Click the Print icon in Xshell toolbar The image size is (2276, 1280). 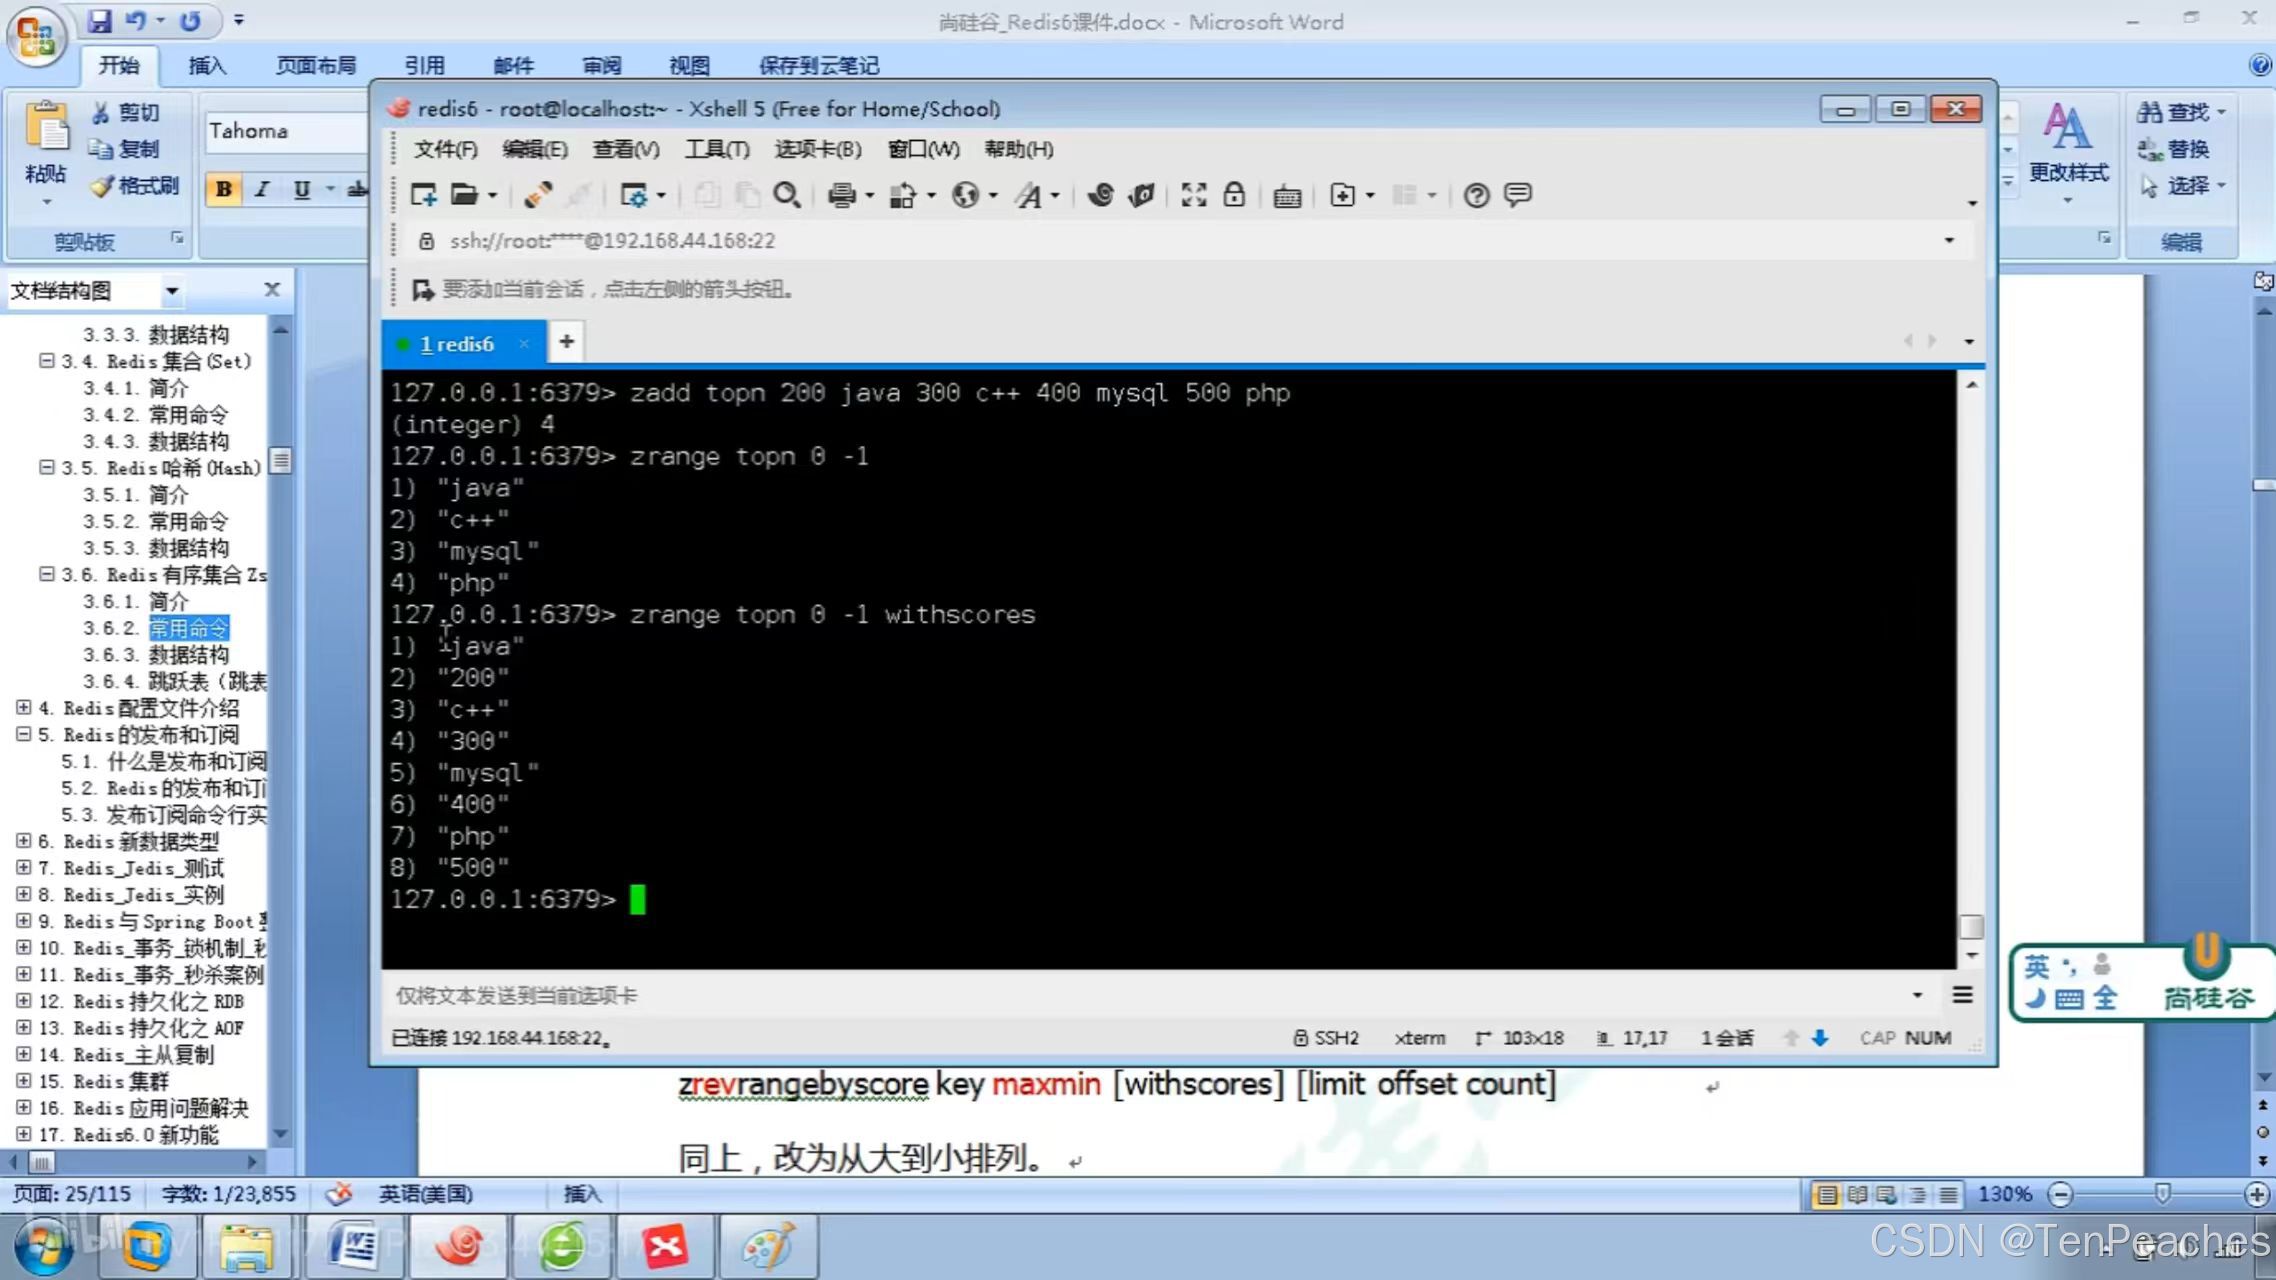coord(841,195)
